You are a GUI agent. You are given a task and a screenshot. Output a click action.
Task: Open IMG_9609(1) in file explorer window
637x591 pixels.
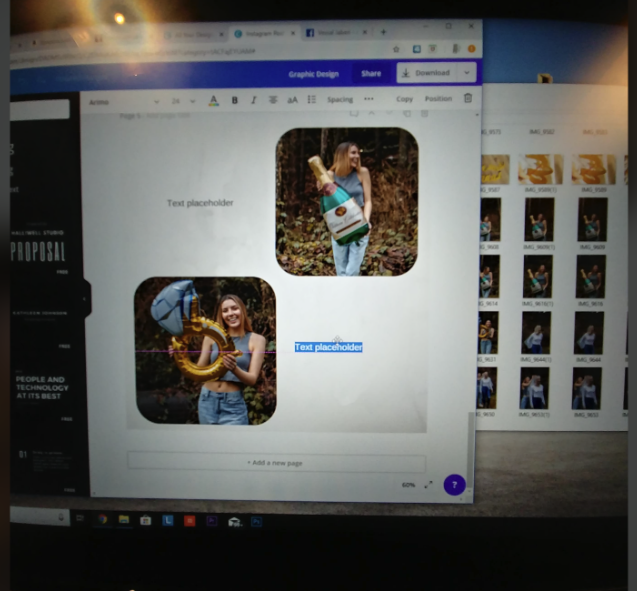[539, 223]
